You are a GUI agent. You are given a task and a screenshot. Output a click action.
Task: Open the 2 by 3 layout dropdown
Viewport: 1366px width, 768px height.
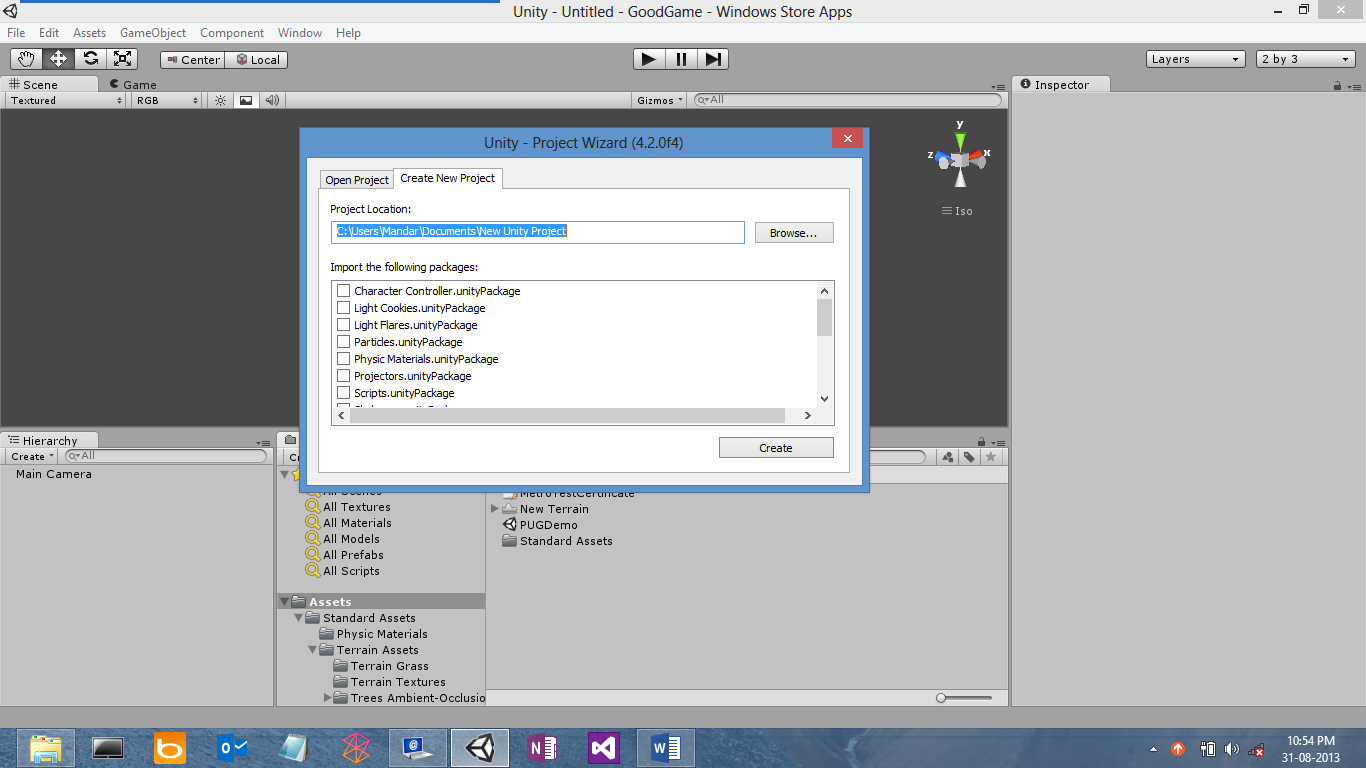coord(1306,59)
